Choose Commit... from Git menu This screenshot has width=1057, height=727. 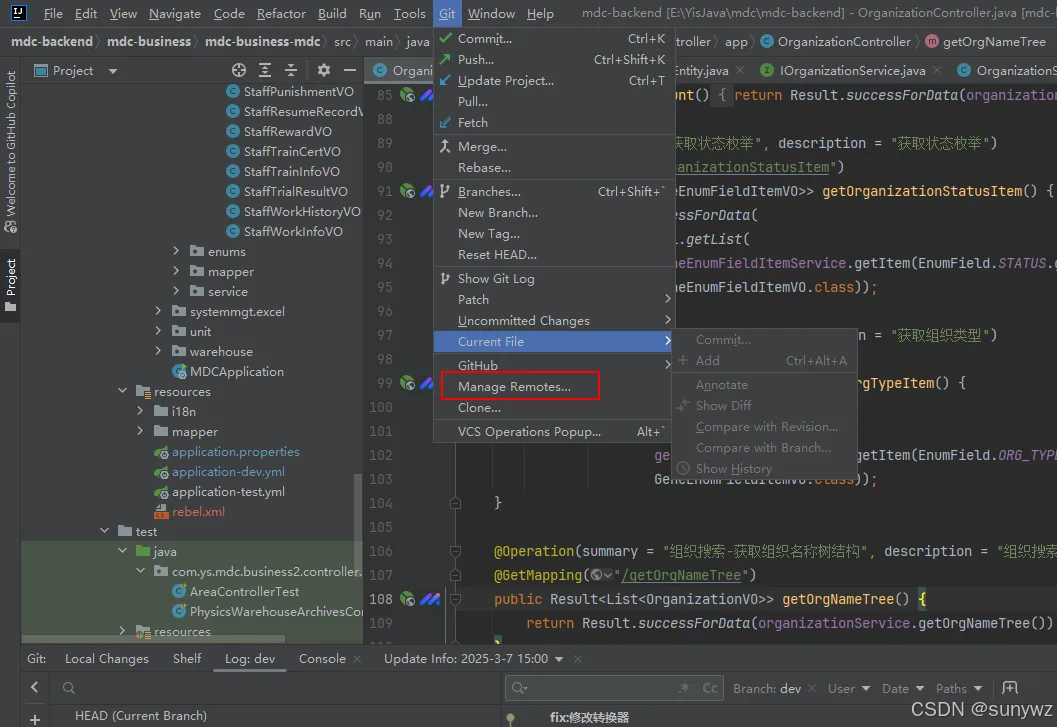click(553, 38)
